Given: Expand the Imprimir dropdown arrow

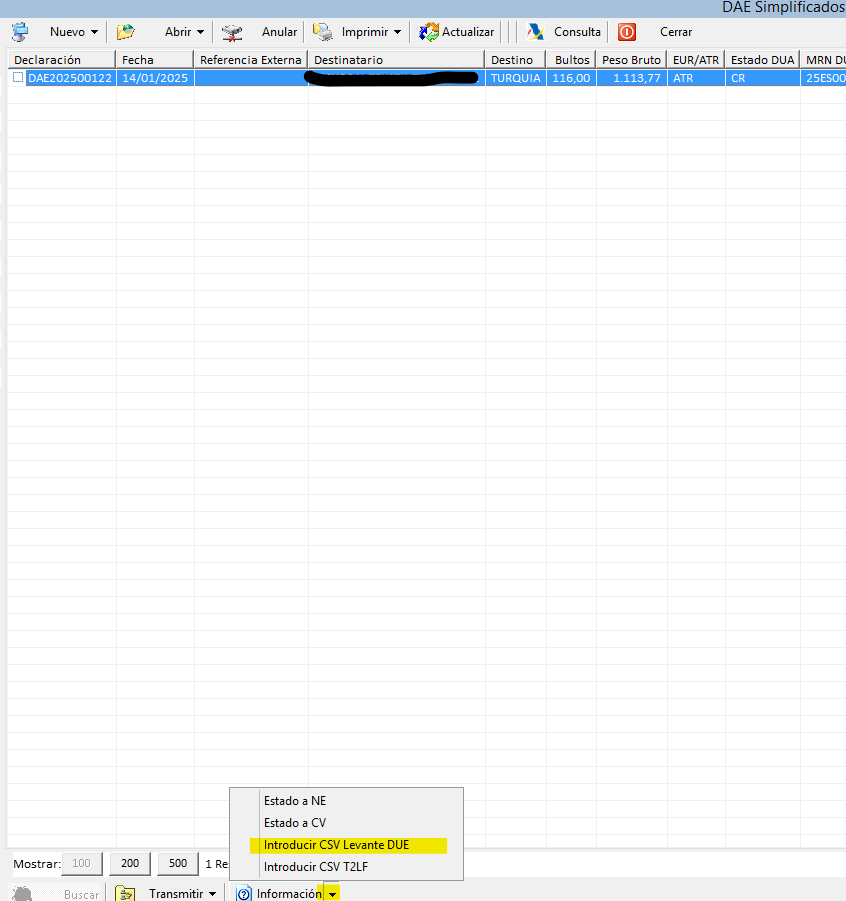Looking at the screenshot, I should pos(397,32).
